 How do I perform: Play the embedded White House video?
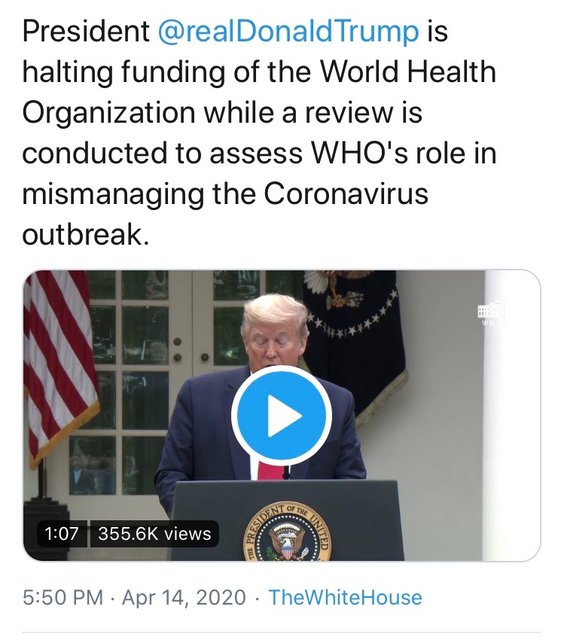click(x=282, y=416)
